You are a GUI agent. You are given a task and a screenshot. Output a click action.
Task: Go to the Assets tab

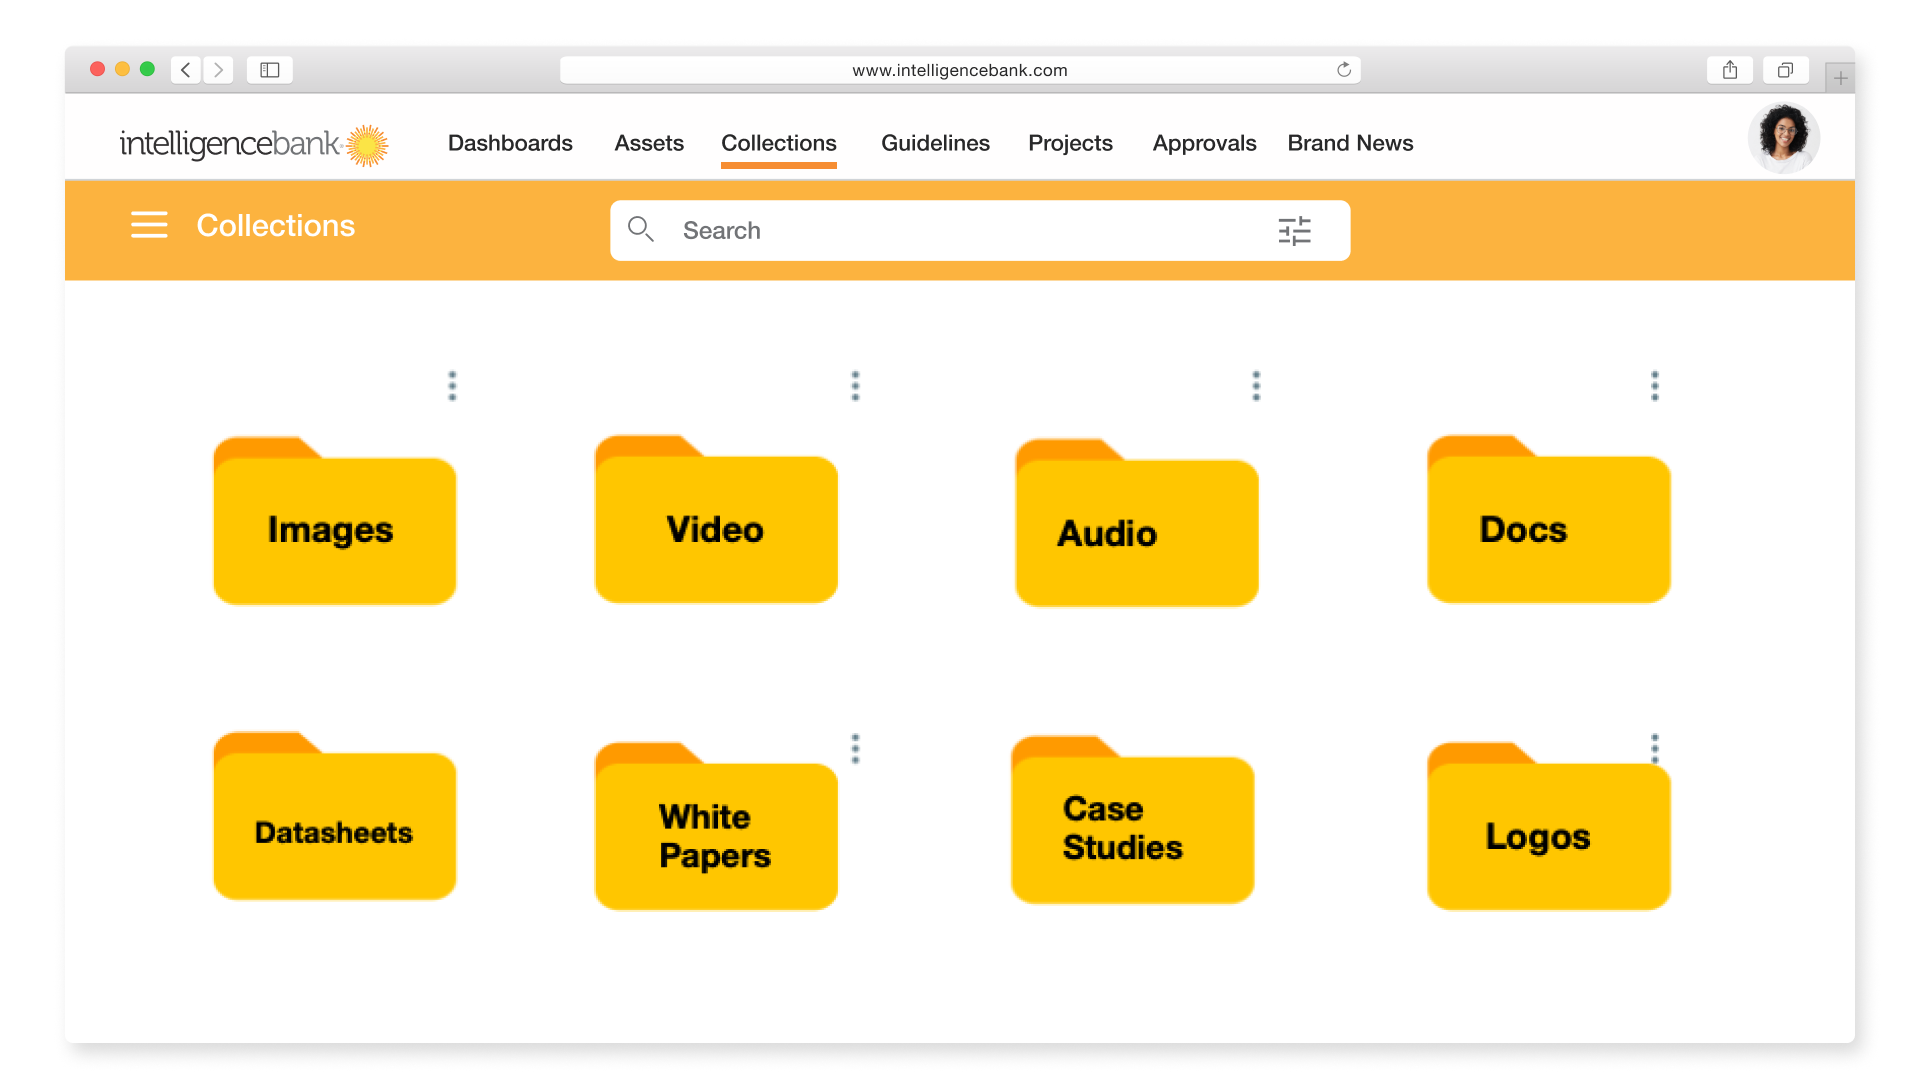pyautogui.click(x=649, y=143)
